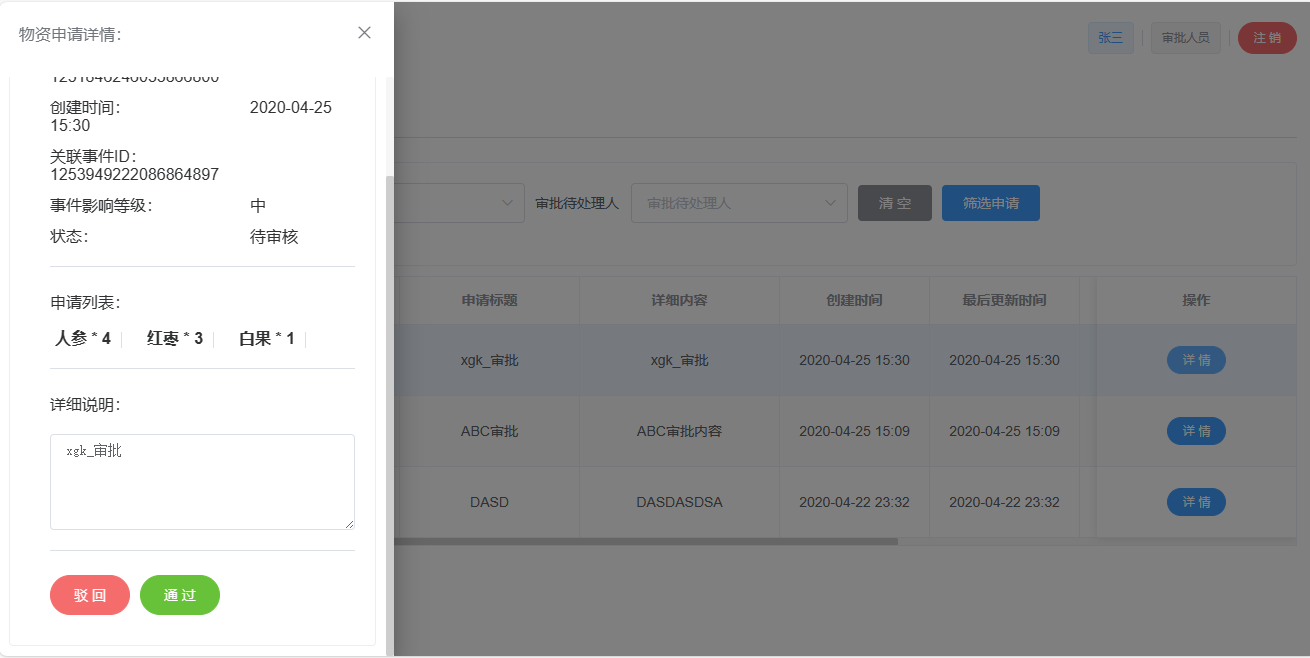Click the 注销 logout button
Screen dimensions: 1310x658
click(x=1266, y=38)
